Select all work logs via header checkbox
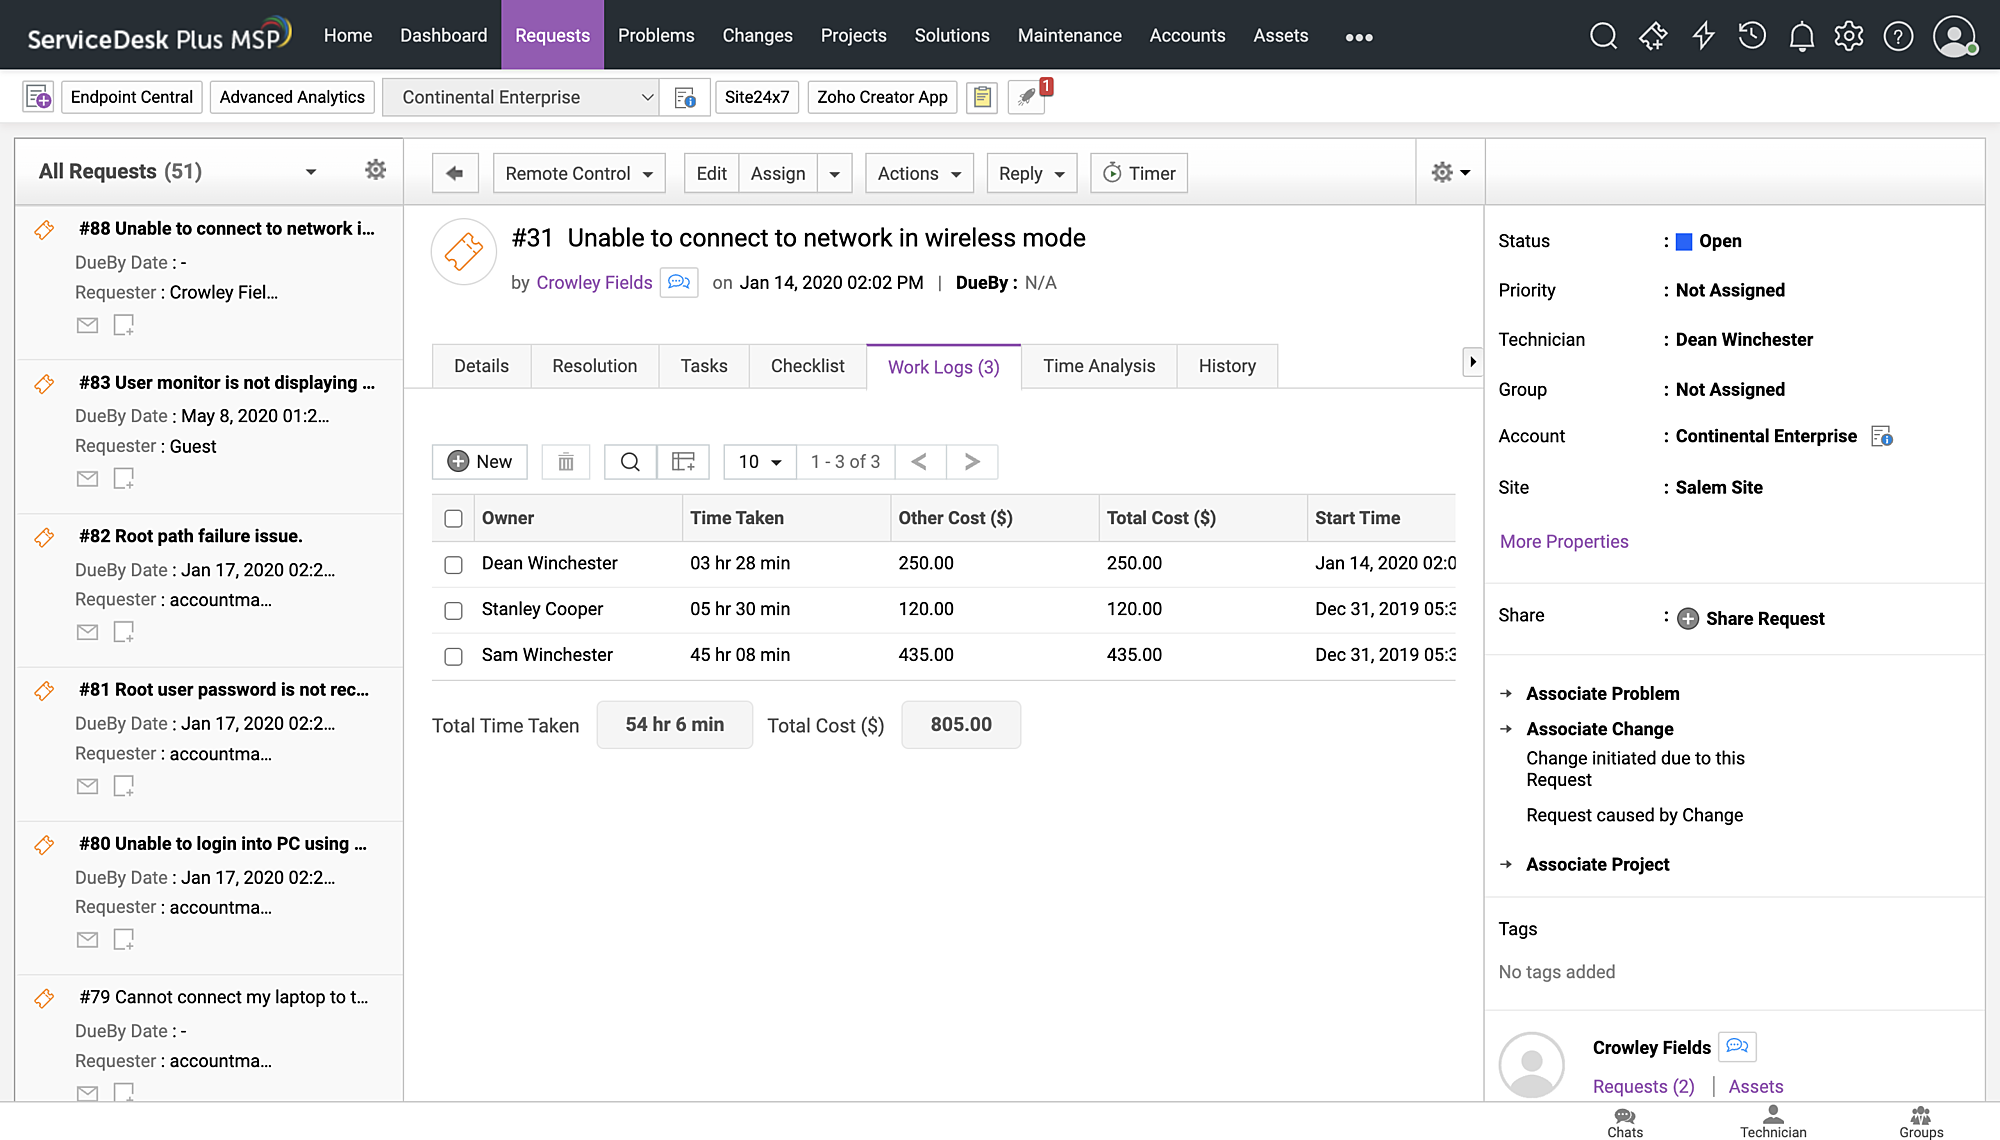The height and width of the screenshot is (1140, 2000). (453, 518)
